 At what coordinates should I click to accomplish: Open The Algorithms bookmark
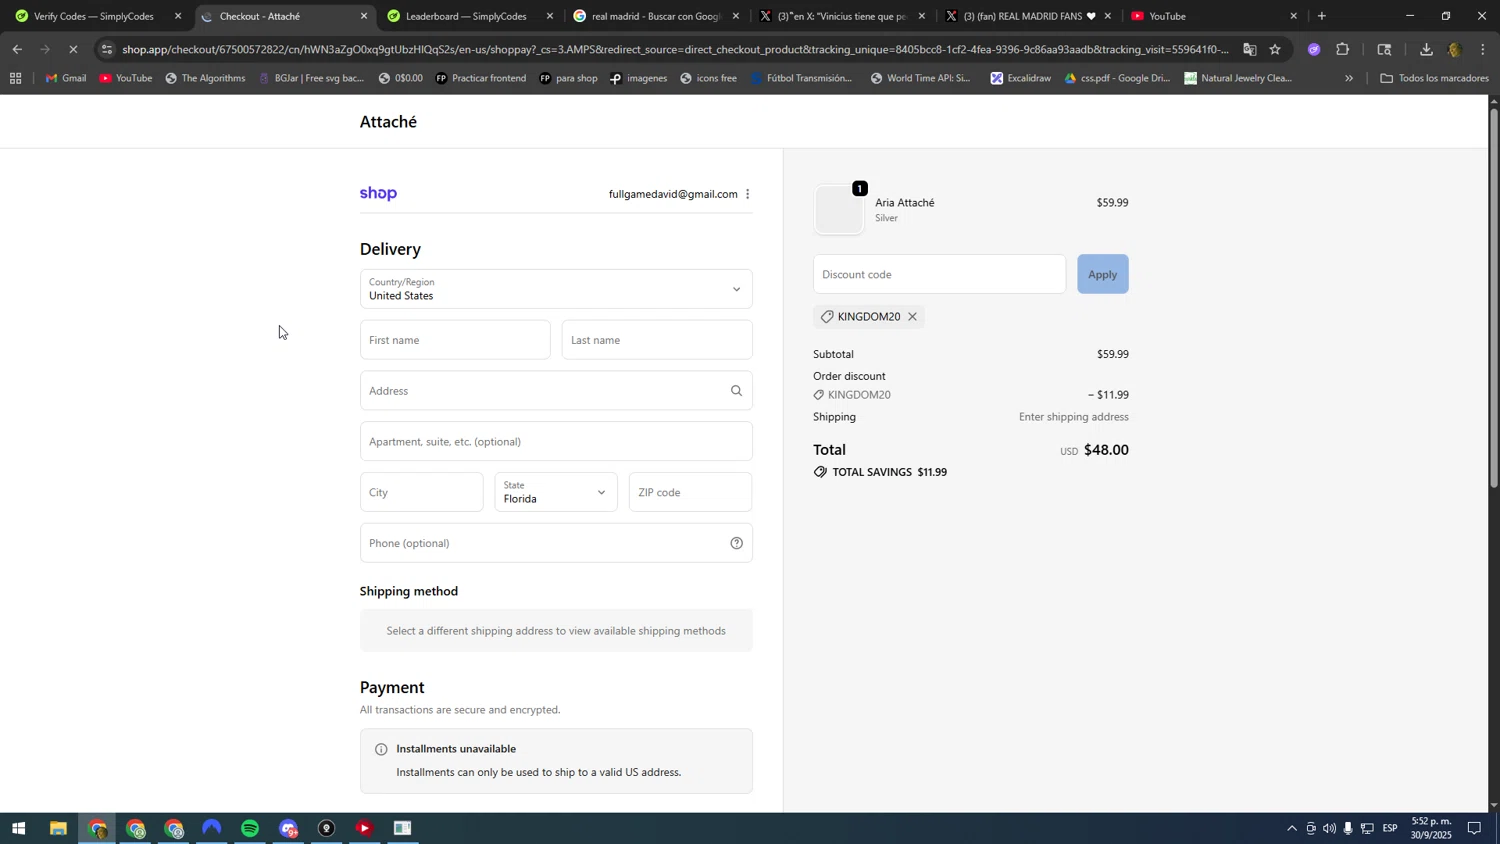205,78
